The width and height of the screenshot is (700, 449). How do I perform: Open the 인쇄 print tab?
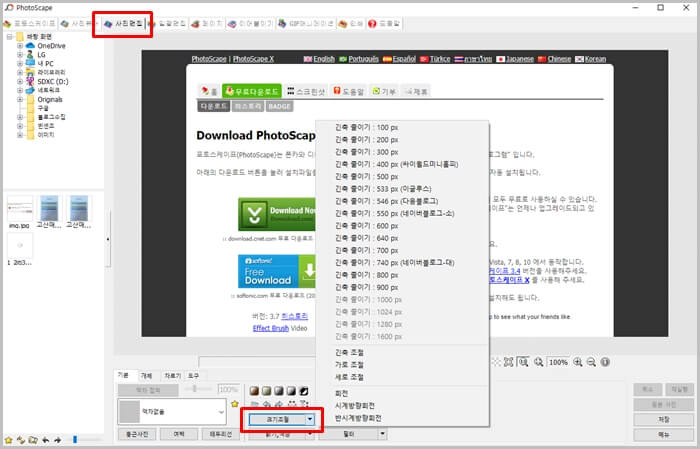[x=351, y=23]
